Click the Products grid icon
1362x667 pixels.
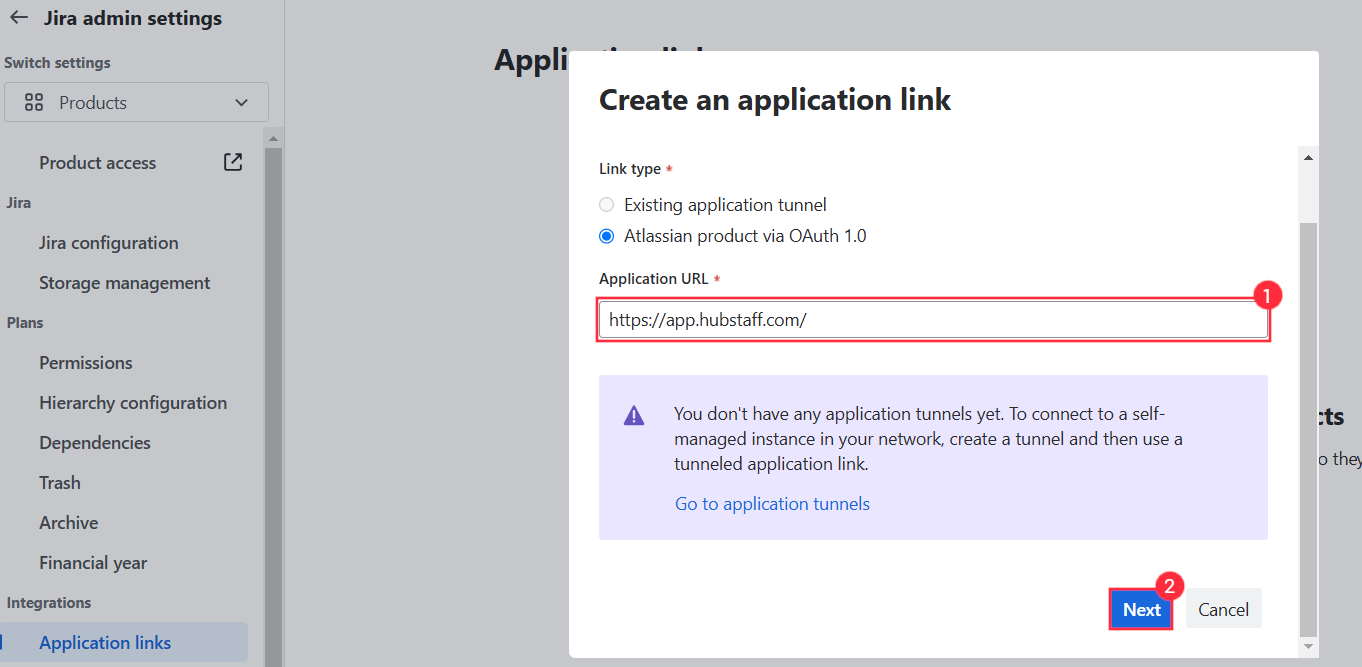click(x=34, y=102)
